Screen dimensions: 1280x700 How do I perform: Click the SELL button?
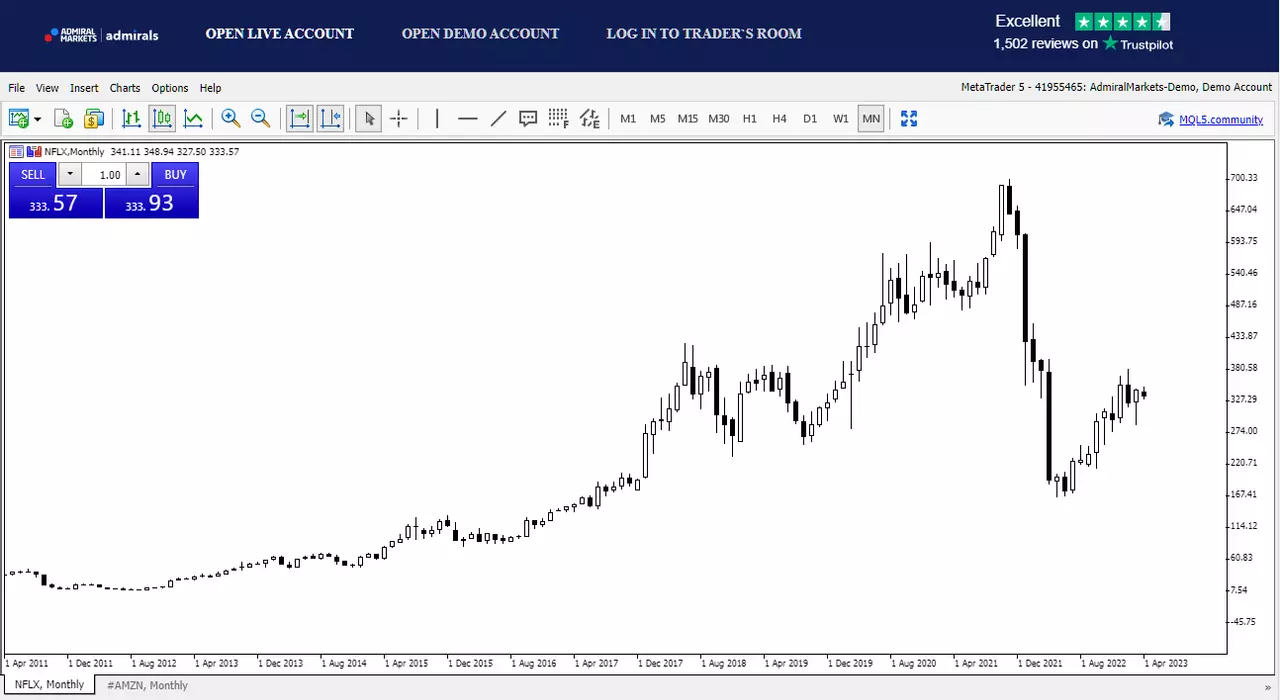(33, 175)
